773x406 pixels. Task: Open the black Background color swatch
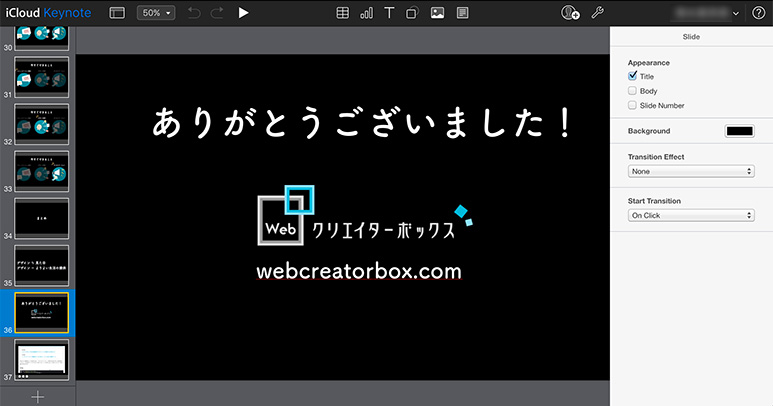(x=739, y=131)
